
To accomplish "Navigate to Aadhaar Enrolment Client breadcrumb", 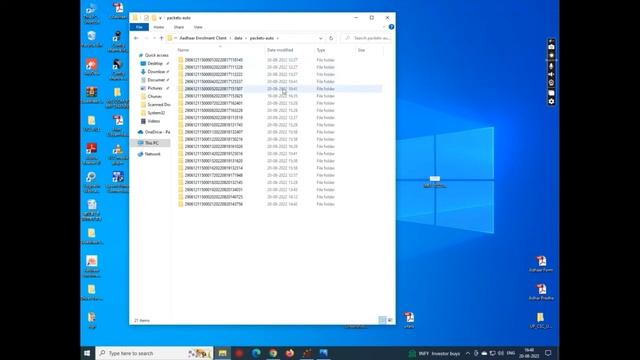I will 203,38.
